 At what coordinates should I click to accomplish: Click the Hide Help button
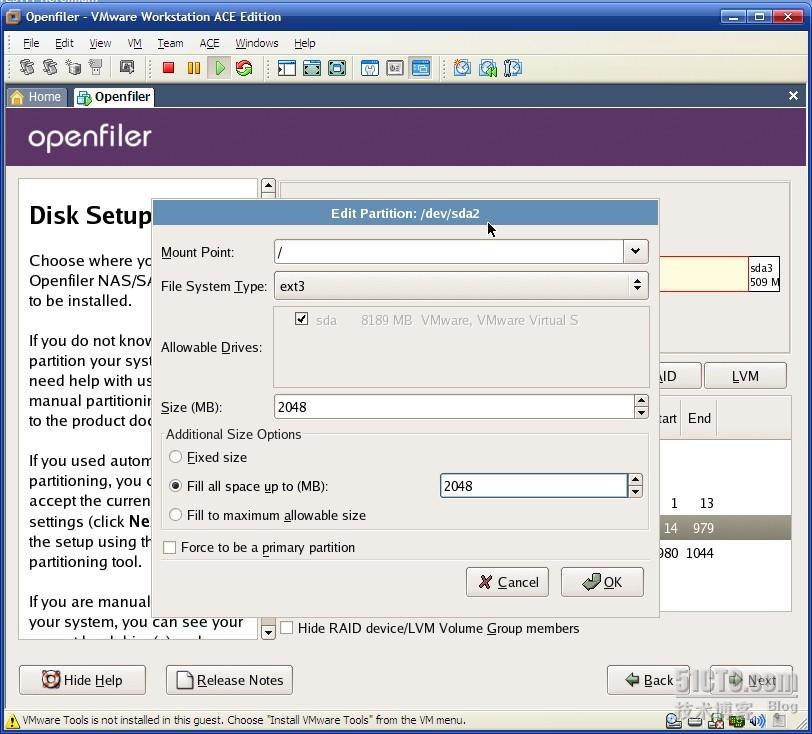point(82,680)
